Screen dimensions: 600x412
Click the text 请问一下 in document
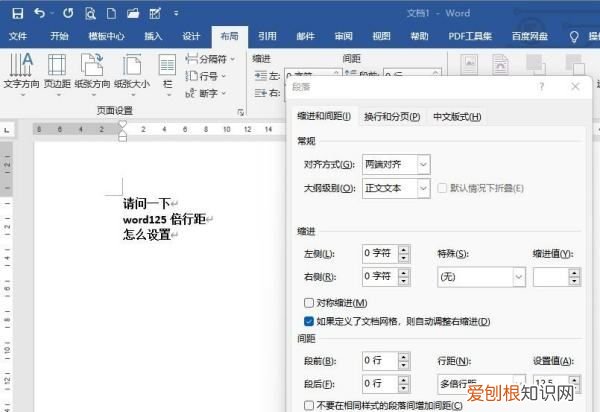[146, 204]
